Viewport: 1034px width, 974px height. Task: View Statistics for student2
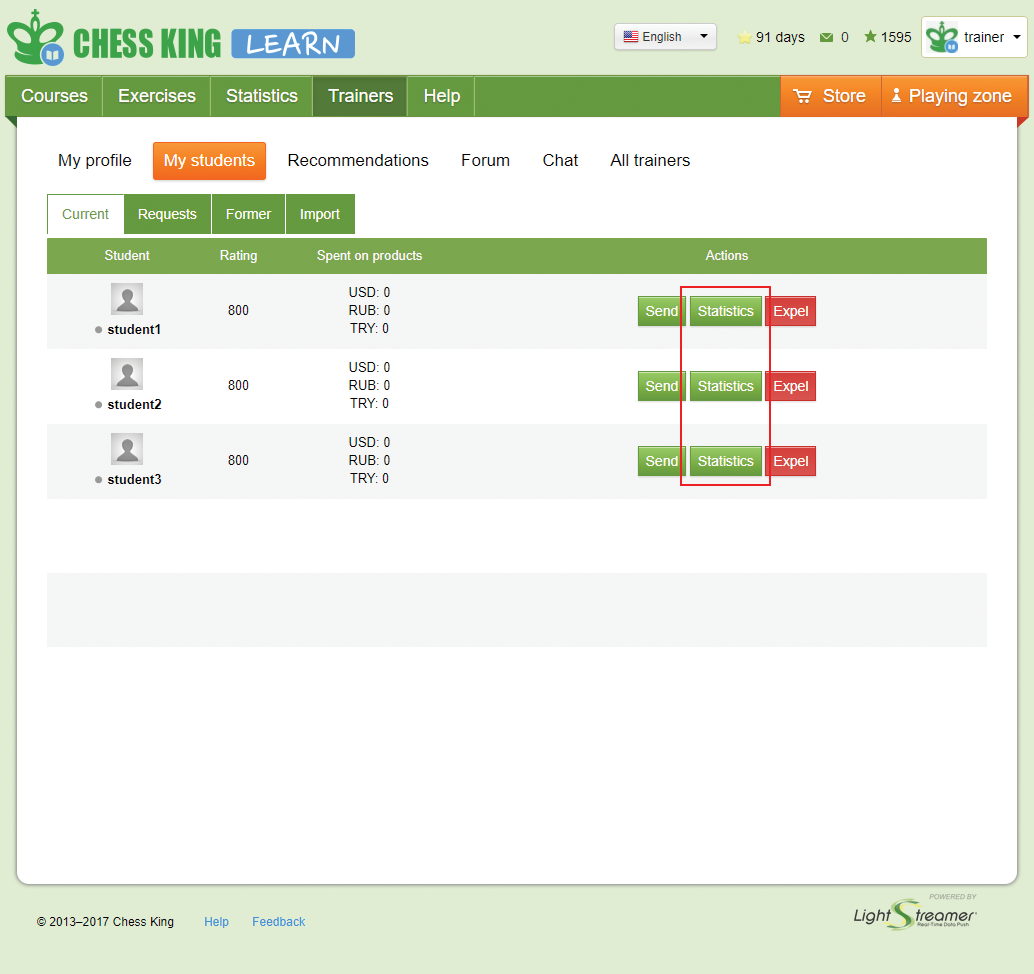tap(725, 386)
